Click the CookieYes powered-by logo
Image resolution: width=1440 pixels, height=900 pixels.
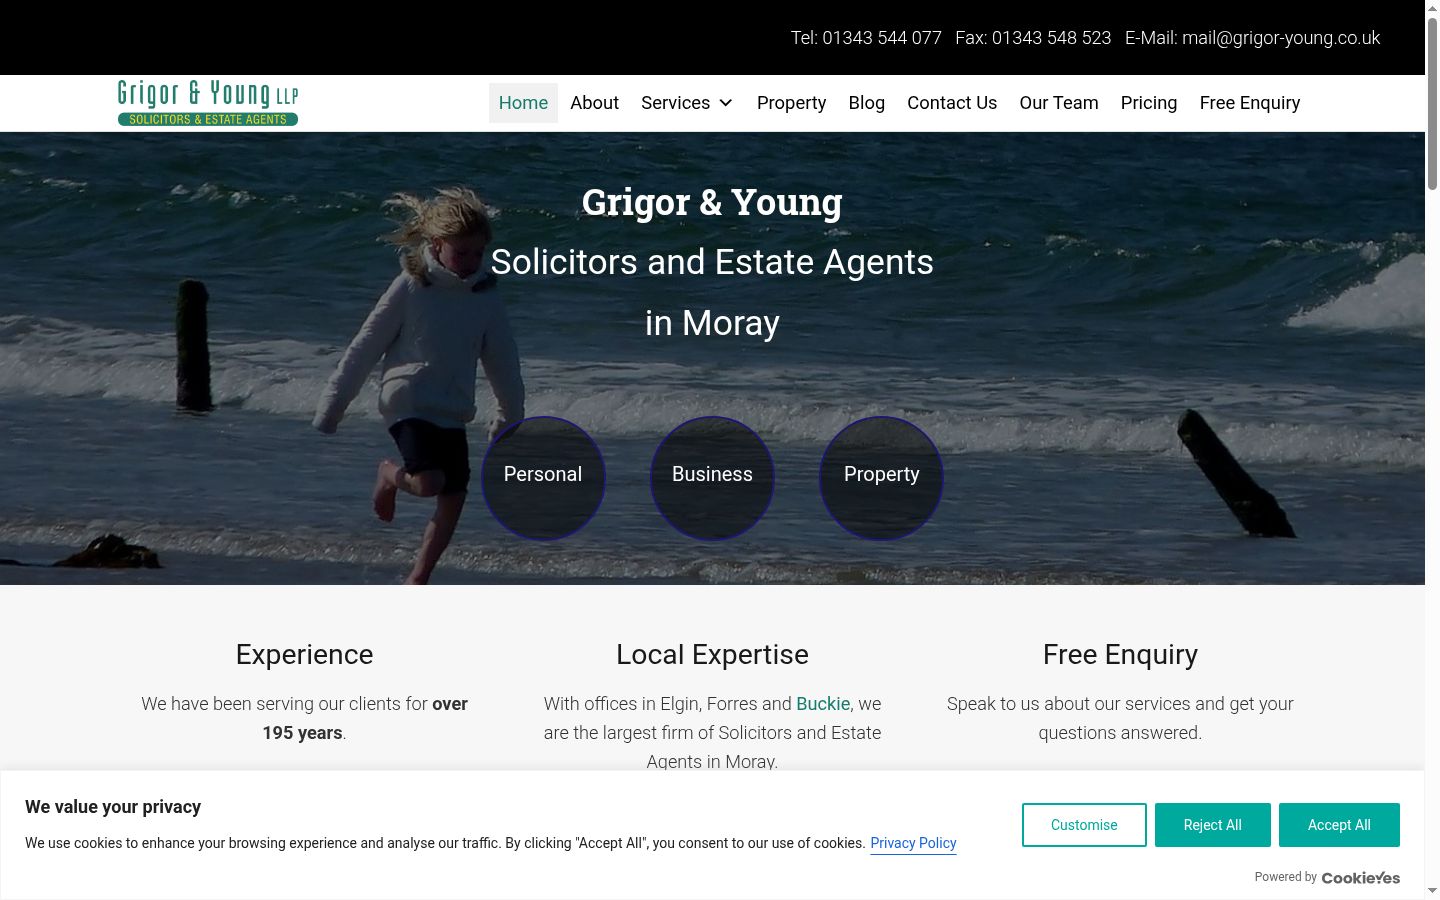[1361, 878]
